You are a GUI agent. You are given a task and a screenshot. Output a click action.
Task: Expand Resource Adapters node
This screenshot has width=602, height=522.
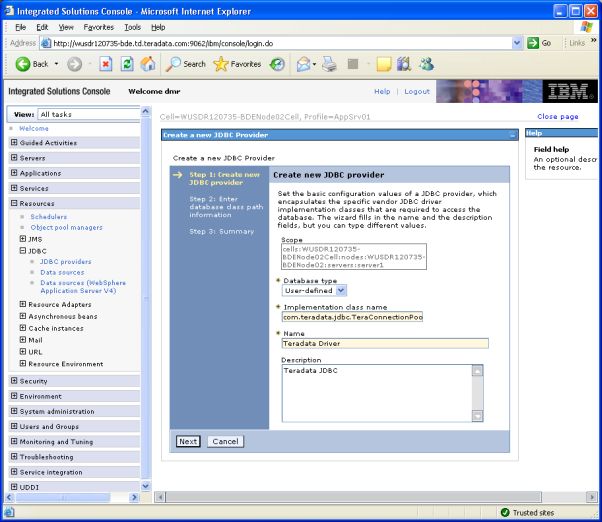(23, 304)
